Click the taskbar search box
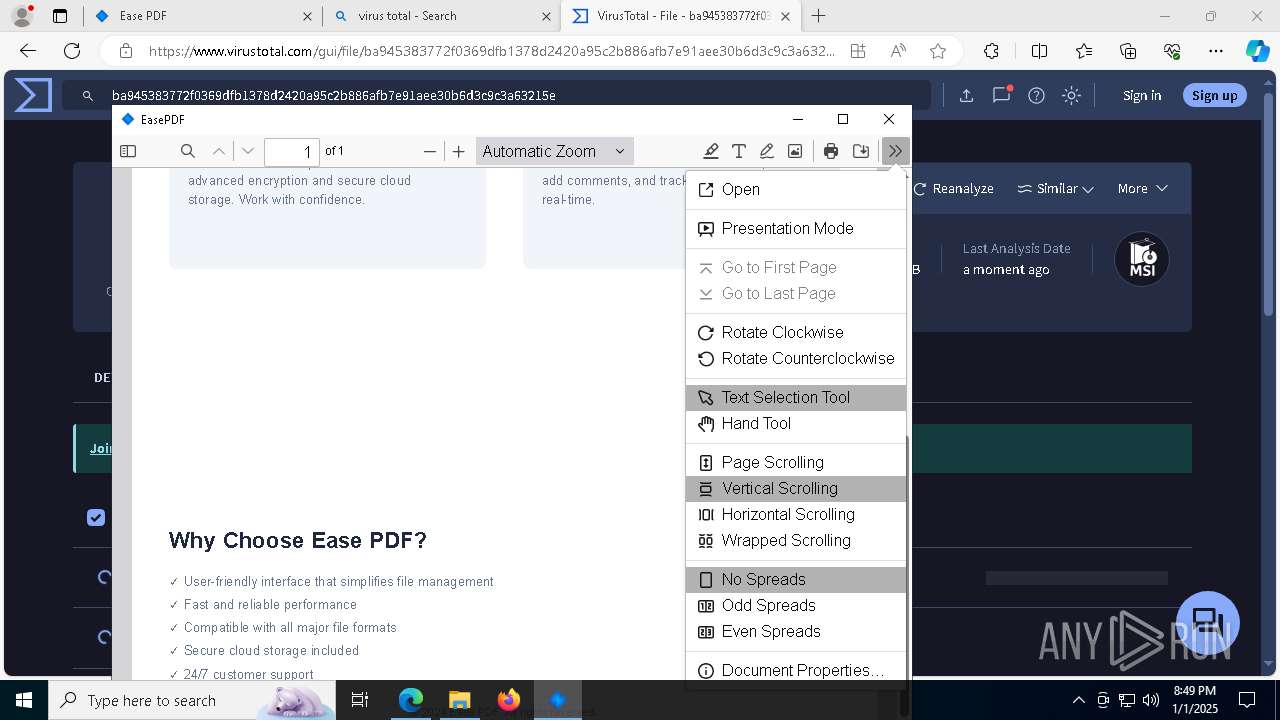Viewport: 1280px width, 720px height. 192,700
